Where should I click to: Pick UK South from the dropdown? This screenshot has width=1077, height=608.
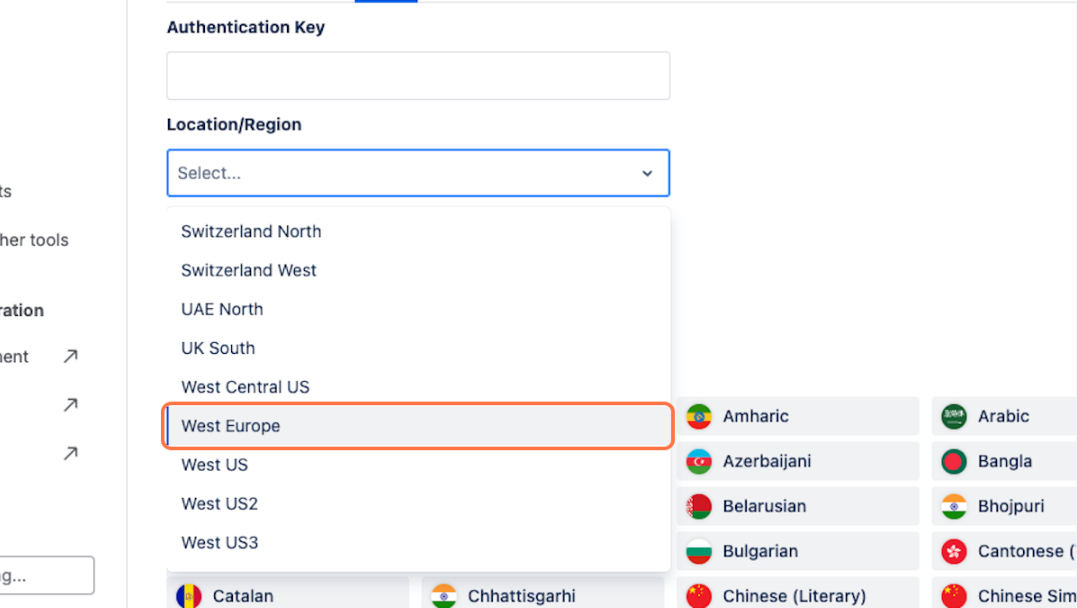coord(218,348)
